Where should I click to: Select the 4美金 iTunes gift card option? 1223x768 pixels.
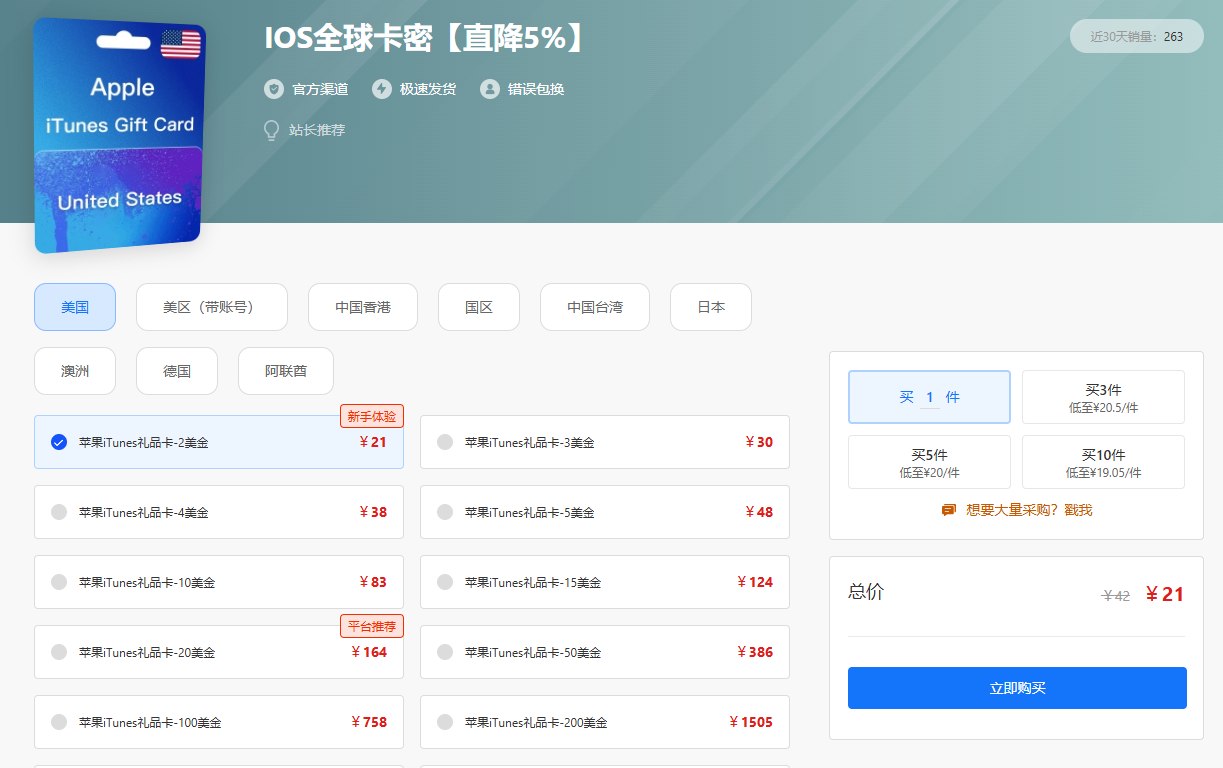(x=219, y=512)
